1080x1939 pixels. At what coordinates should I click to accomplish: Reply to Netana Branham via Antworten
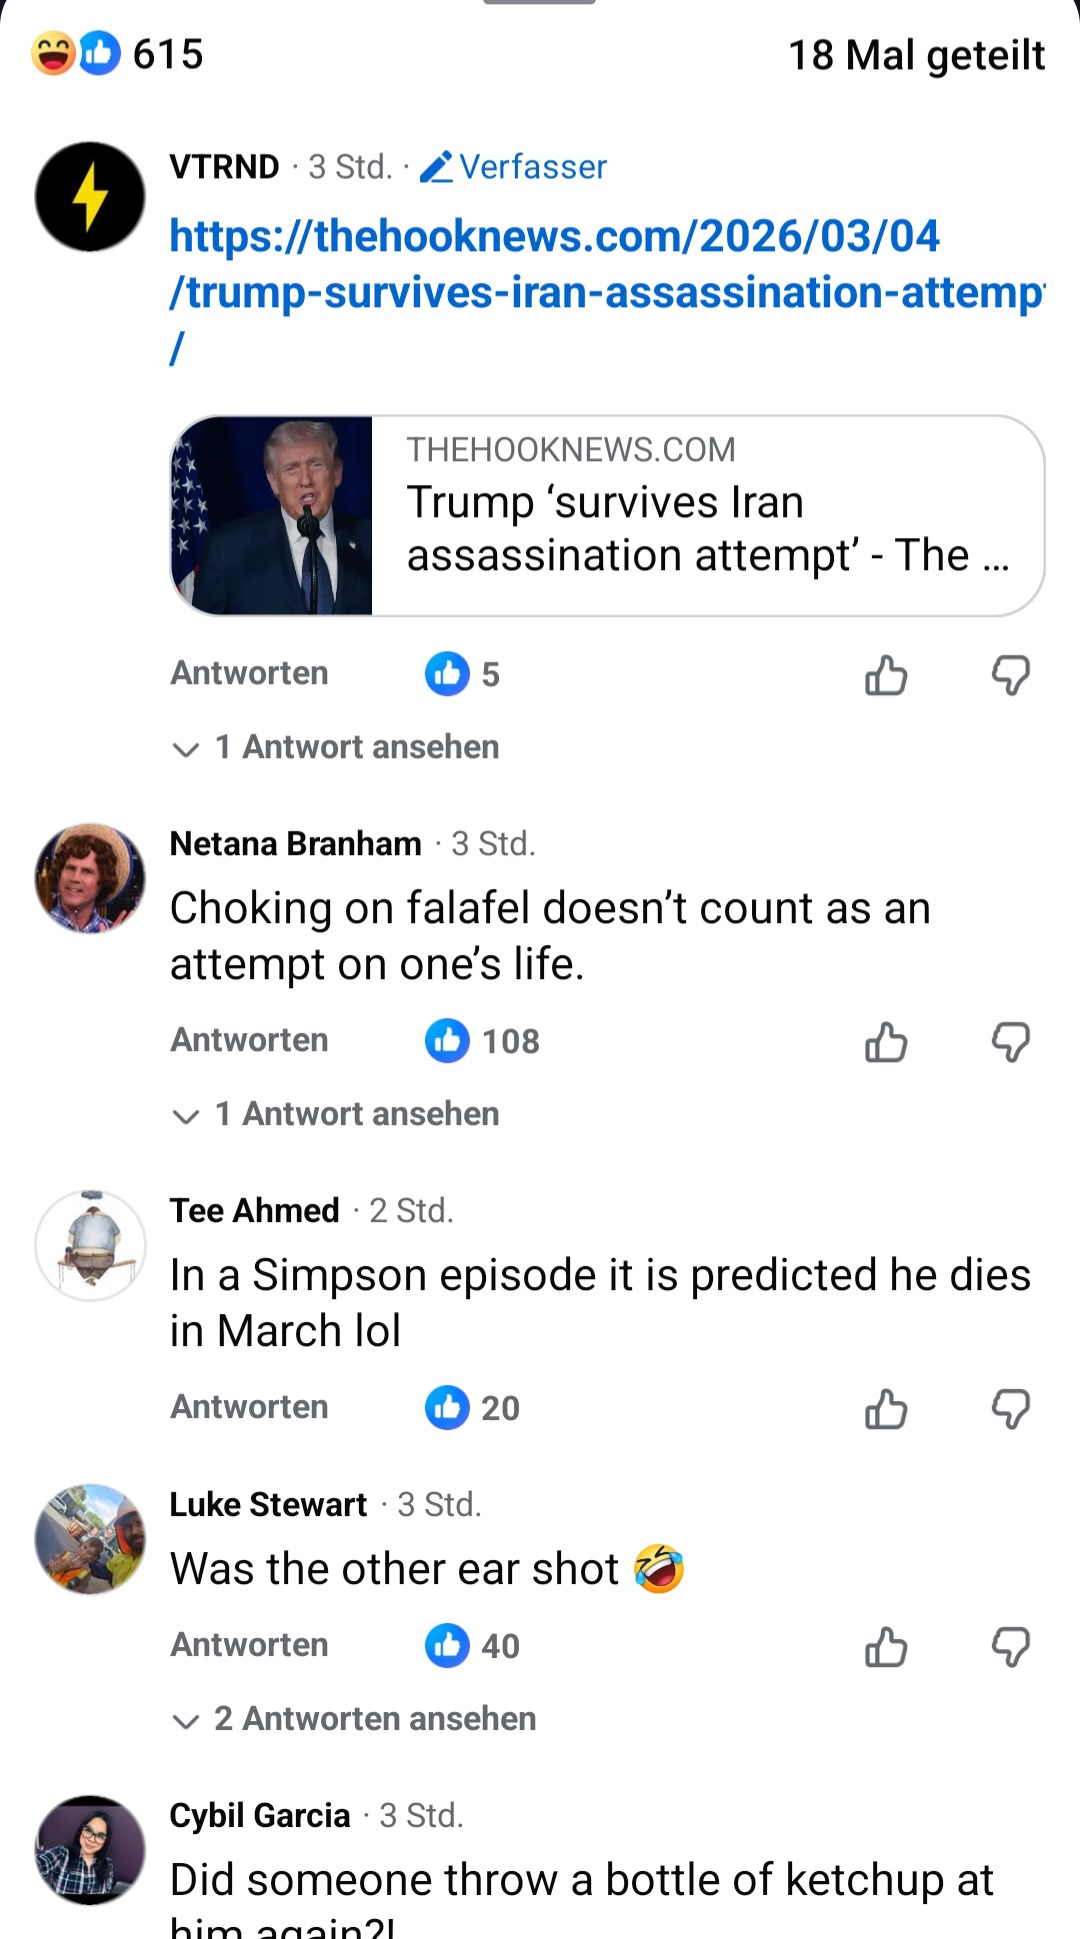point(249,1041)
